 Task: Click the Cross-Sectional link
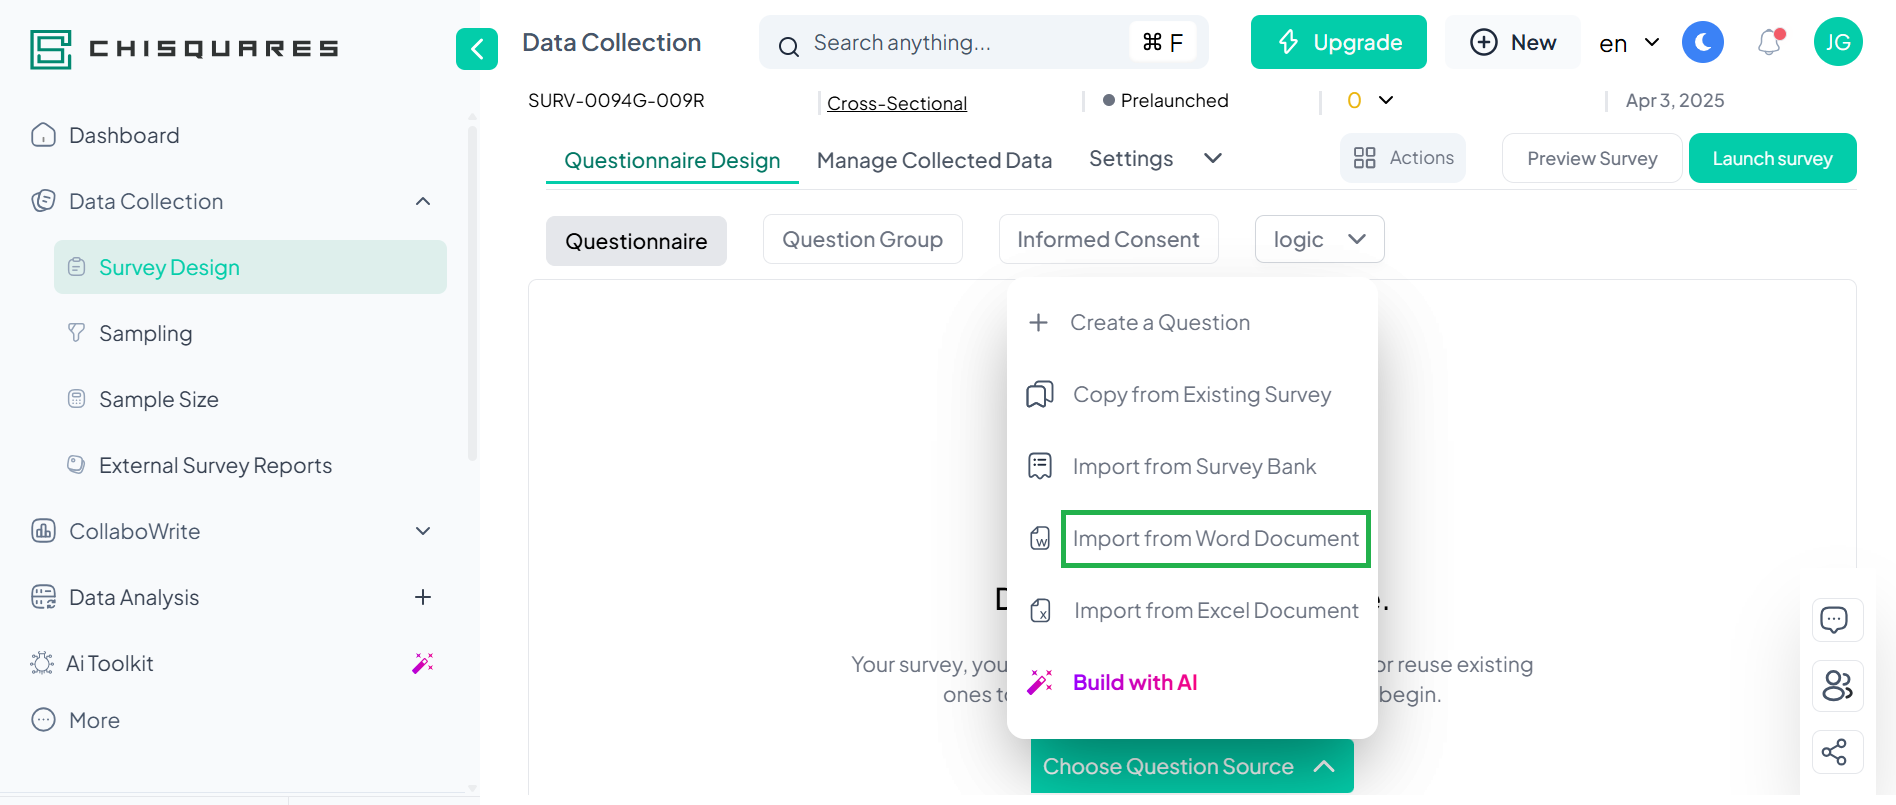(897, 103)
